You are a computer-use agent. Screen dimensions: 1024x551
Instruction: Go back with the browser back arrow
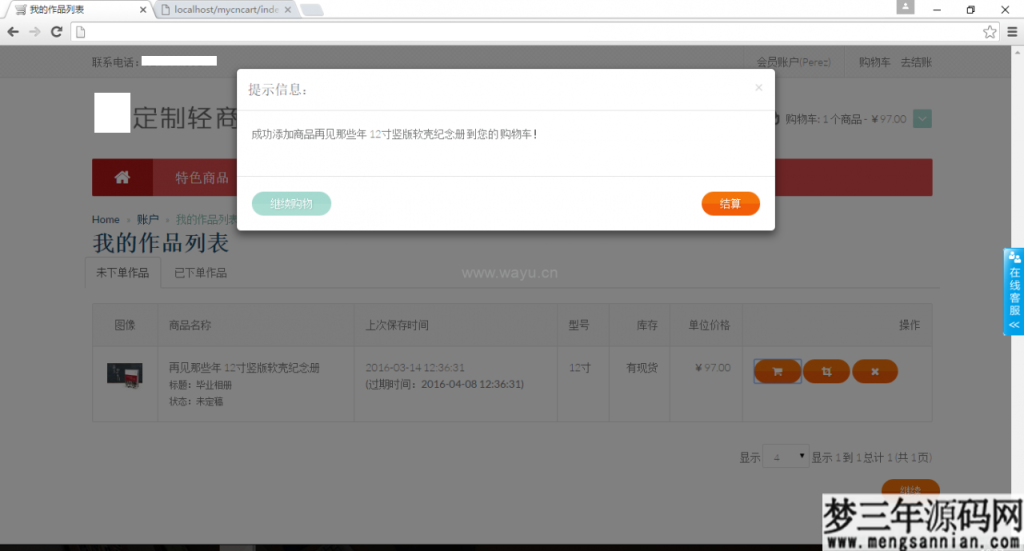tap(13, 31)
